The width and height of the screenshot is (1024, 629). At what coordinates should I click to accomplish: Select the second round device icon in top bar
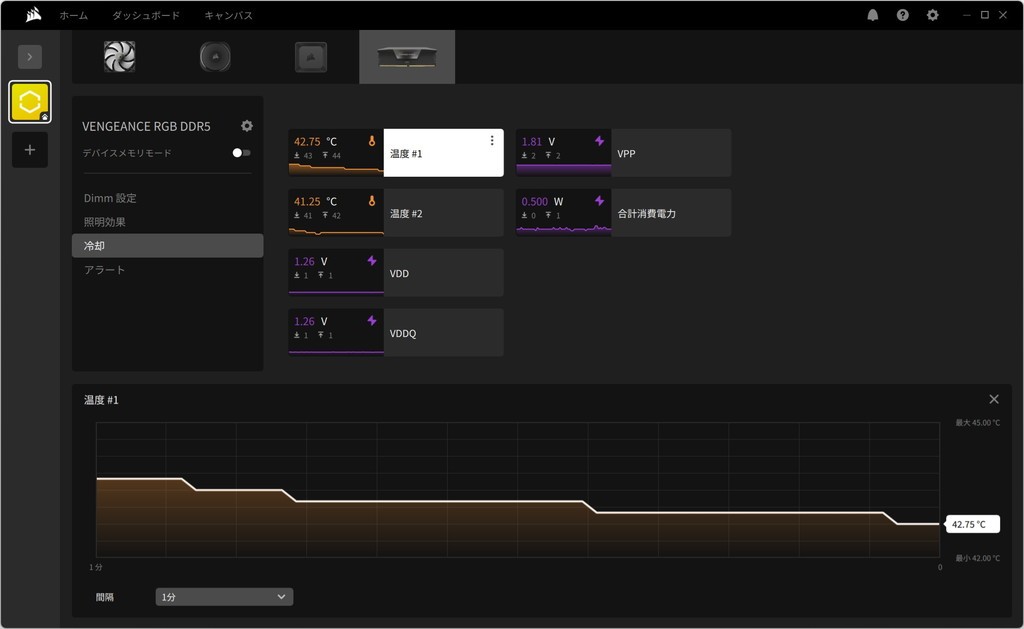(x=215, y=57)
